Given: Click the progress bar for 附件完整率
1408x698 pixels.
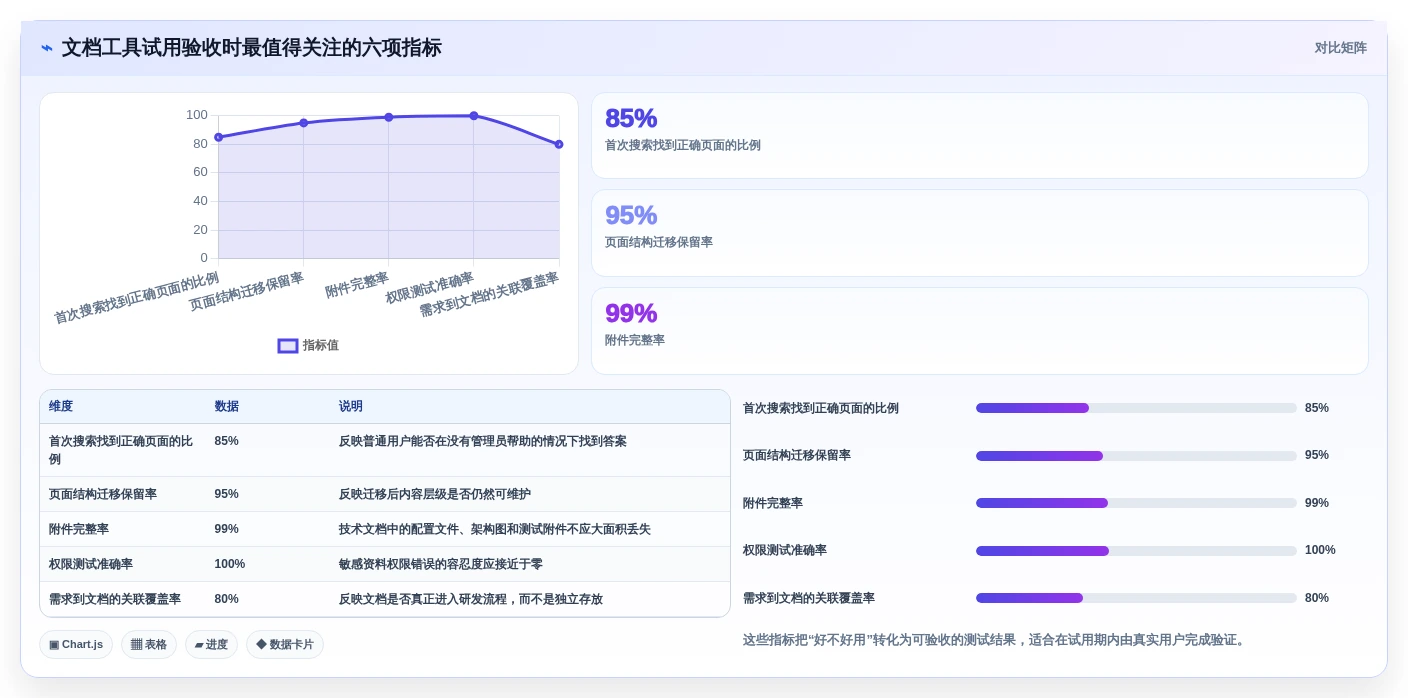Looking at the screenshot, I should click(1136, 503).
